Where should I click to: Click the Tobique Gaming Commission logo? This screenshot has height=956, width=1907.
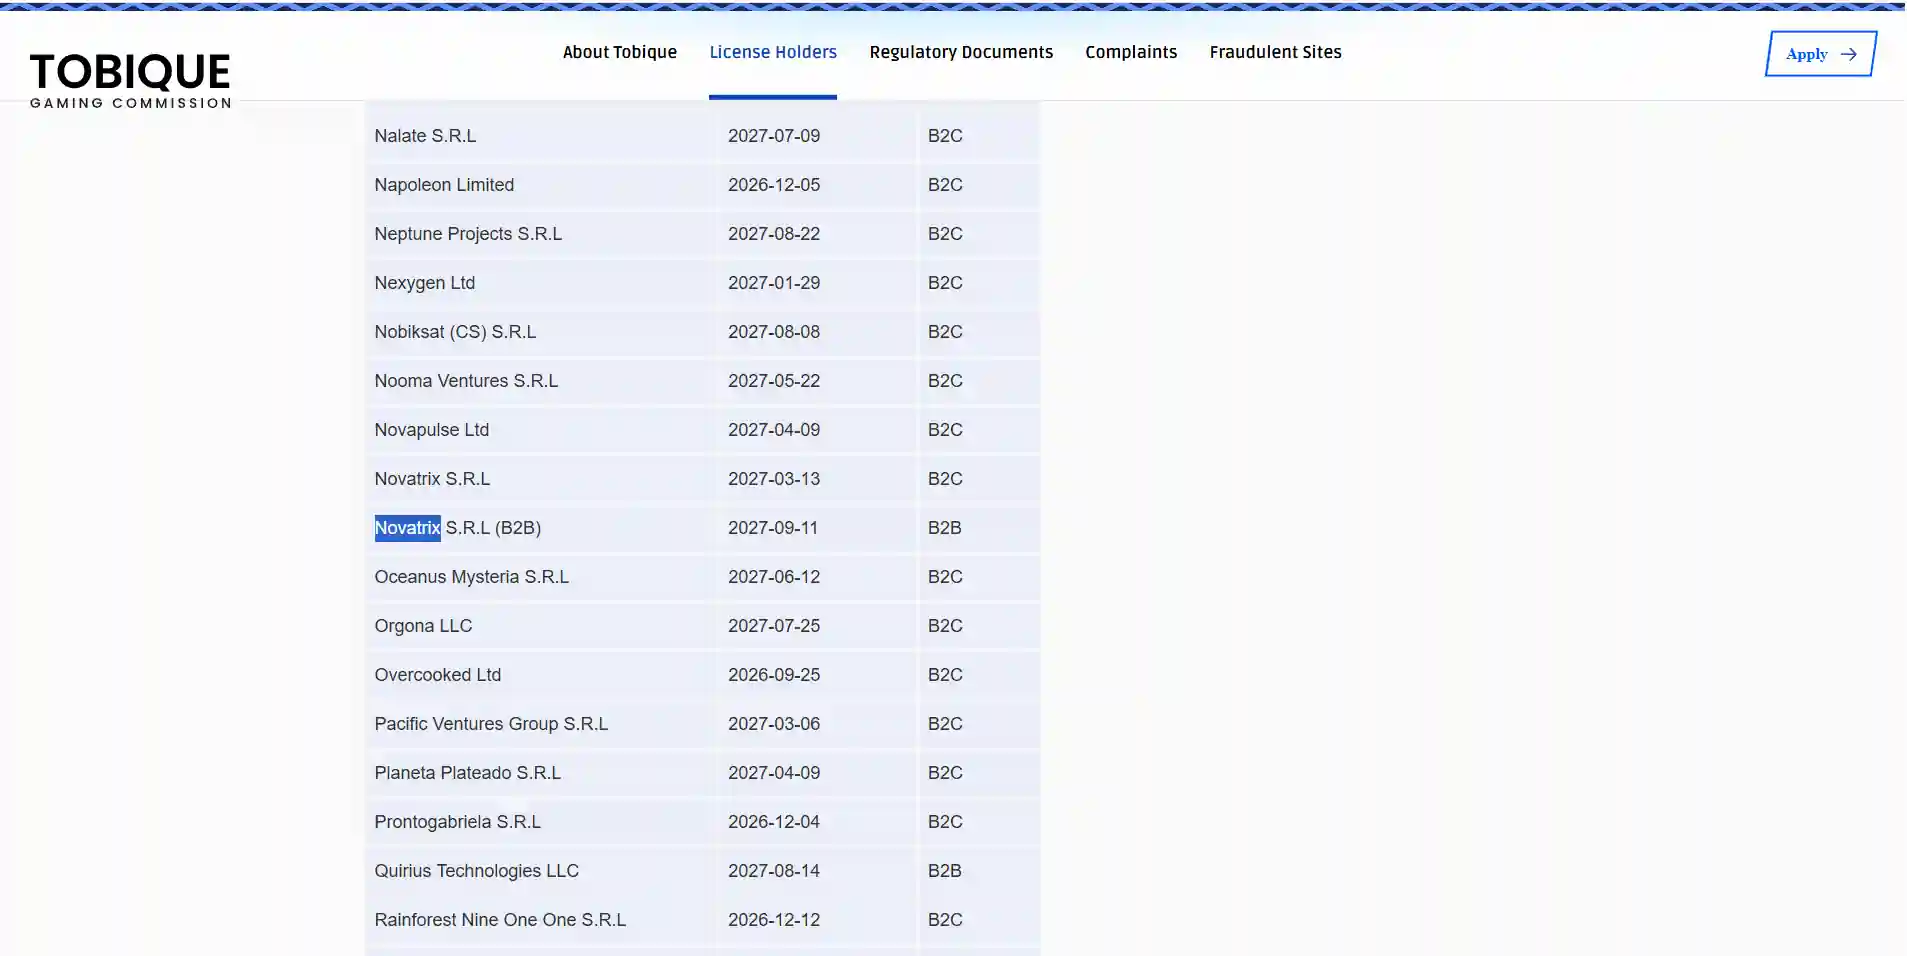tap(130, 80)
